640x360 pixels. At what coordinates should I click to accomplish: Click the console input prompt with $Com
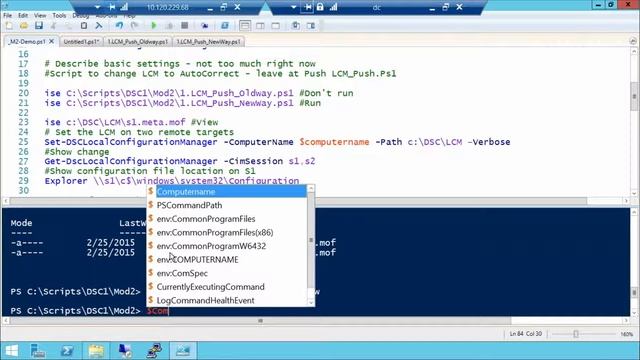coord(158,311)
